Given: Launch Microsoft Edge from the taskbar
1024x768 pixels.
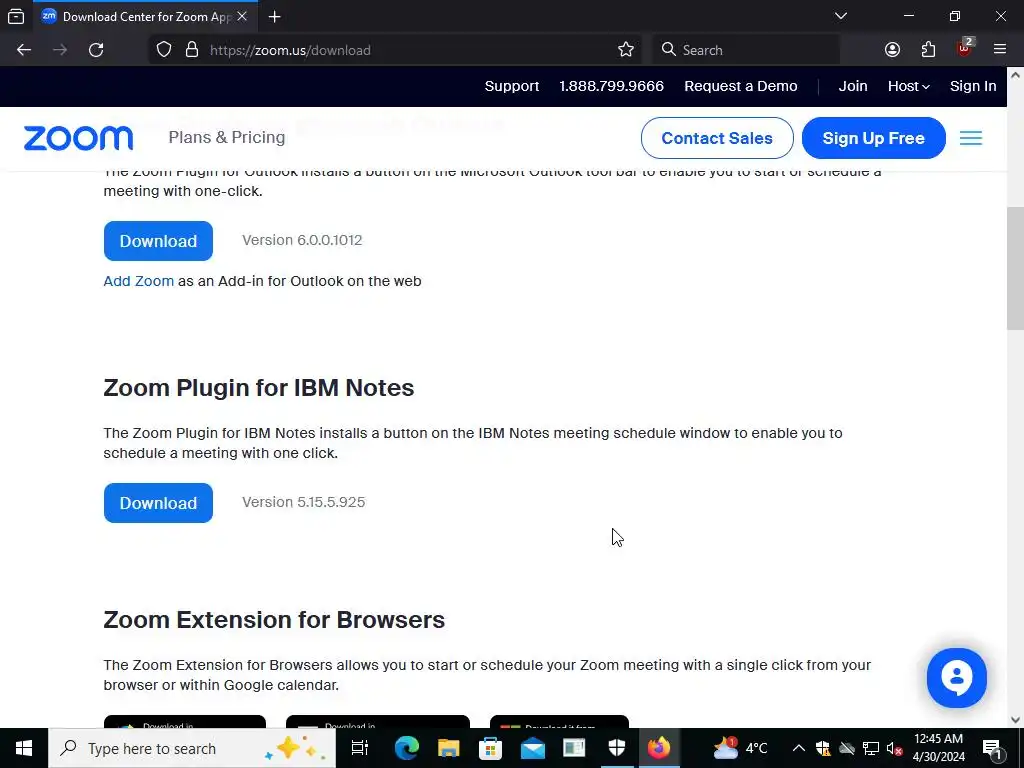Looking at the screenshot, I should pos(406,748).
